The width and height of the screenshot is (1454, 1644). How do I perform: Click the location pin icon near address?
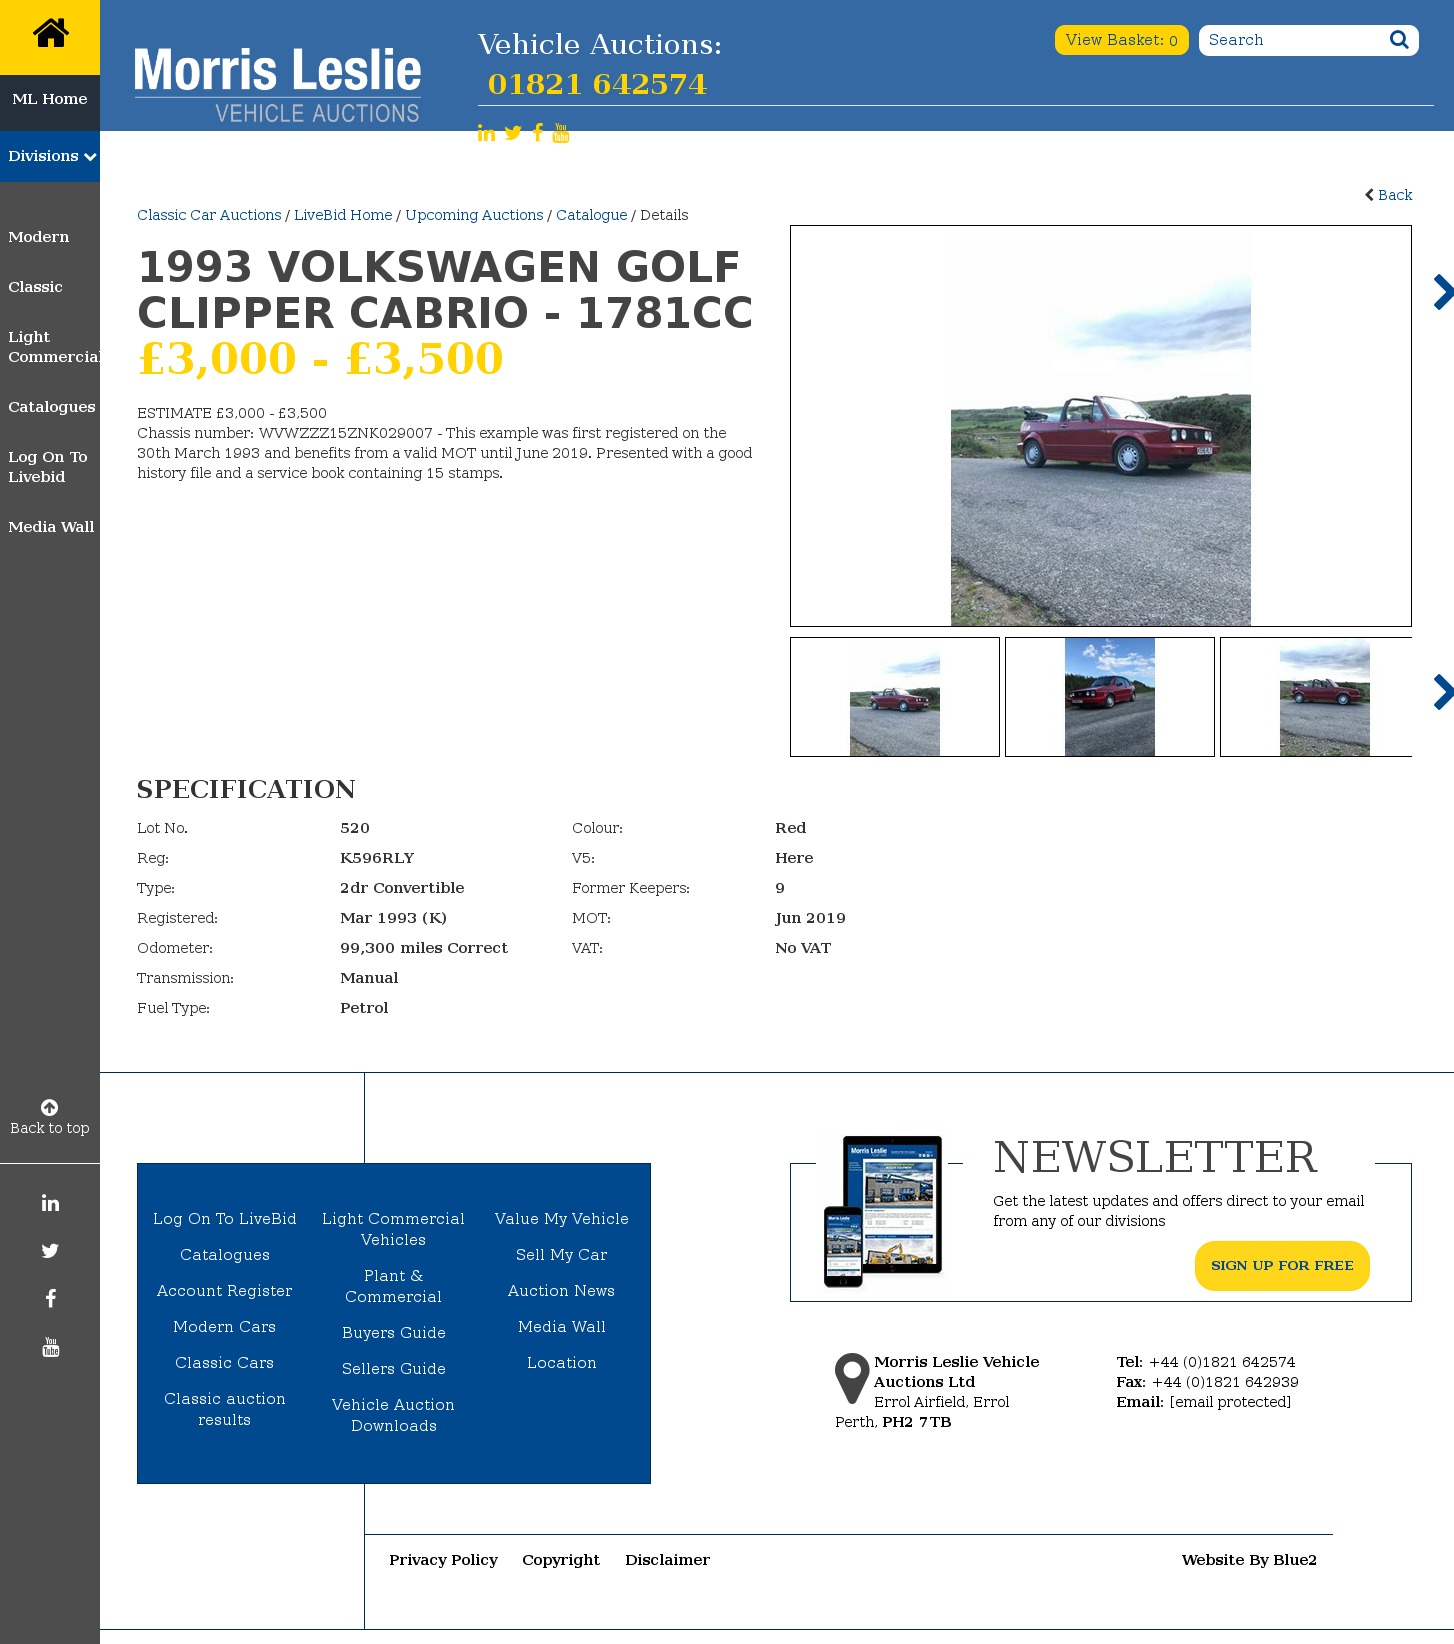click(x=852, y=1378)
